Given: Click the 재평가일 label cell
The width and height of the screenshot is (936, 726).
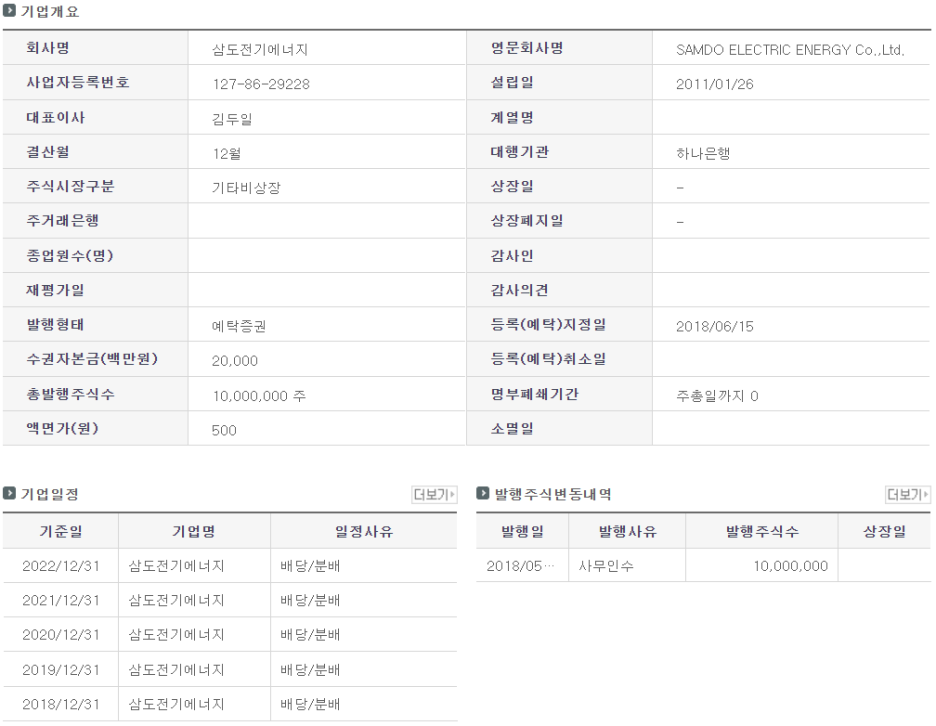Looking at the screenshot, I should point(96,290).
